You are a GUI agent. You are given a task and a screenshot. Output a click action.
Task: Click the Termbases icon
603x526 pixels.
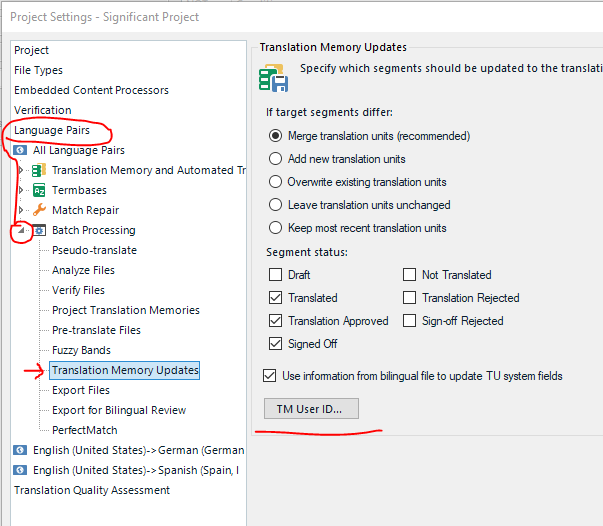(x=39, y=190)
